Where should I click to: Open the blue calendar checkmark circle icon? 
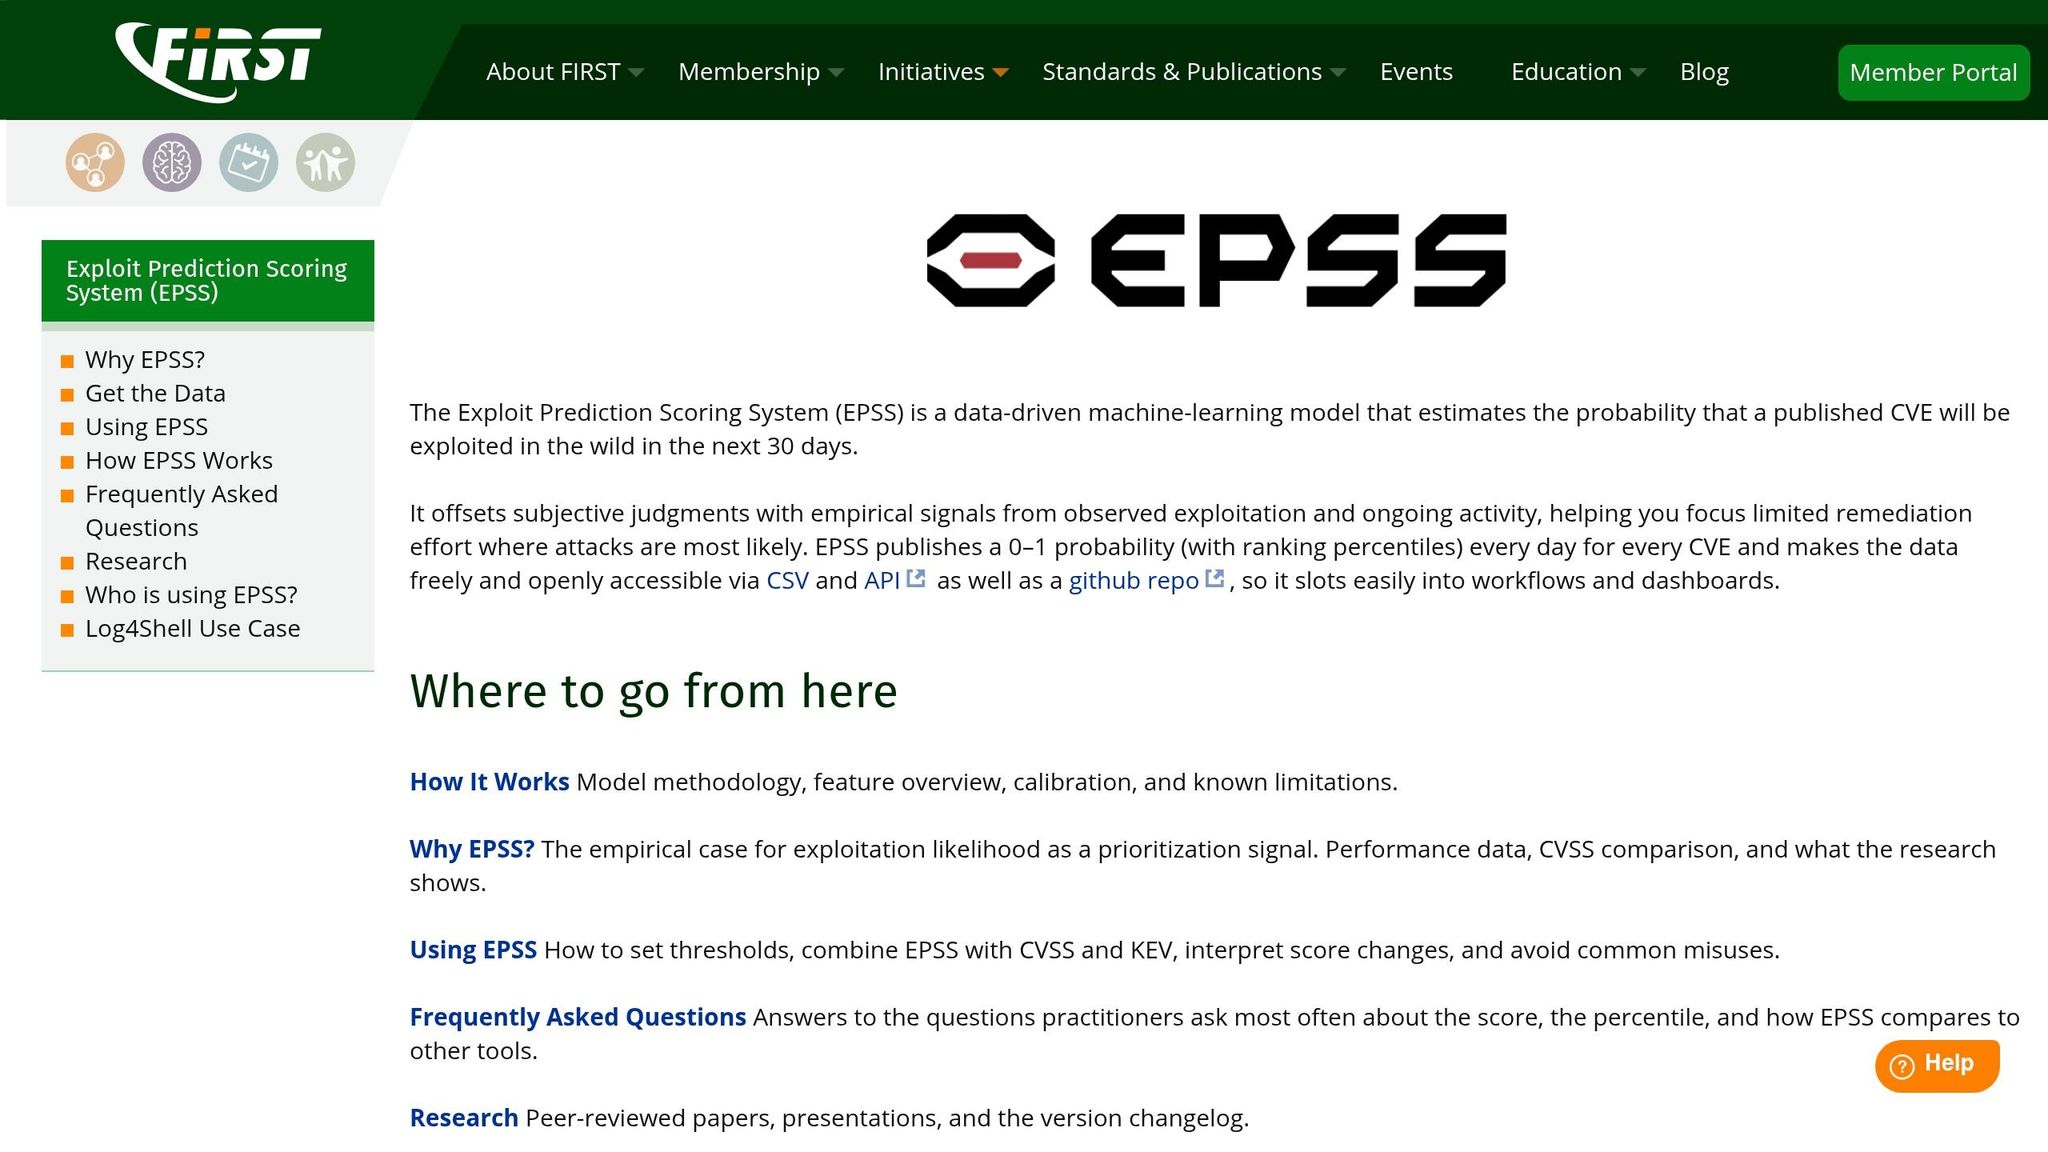(x=248, y=162)
